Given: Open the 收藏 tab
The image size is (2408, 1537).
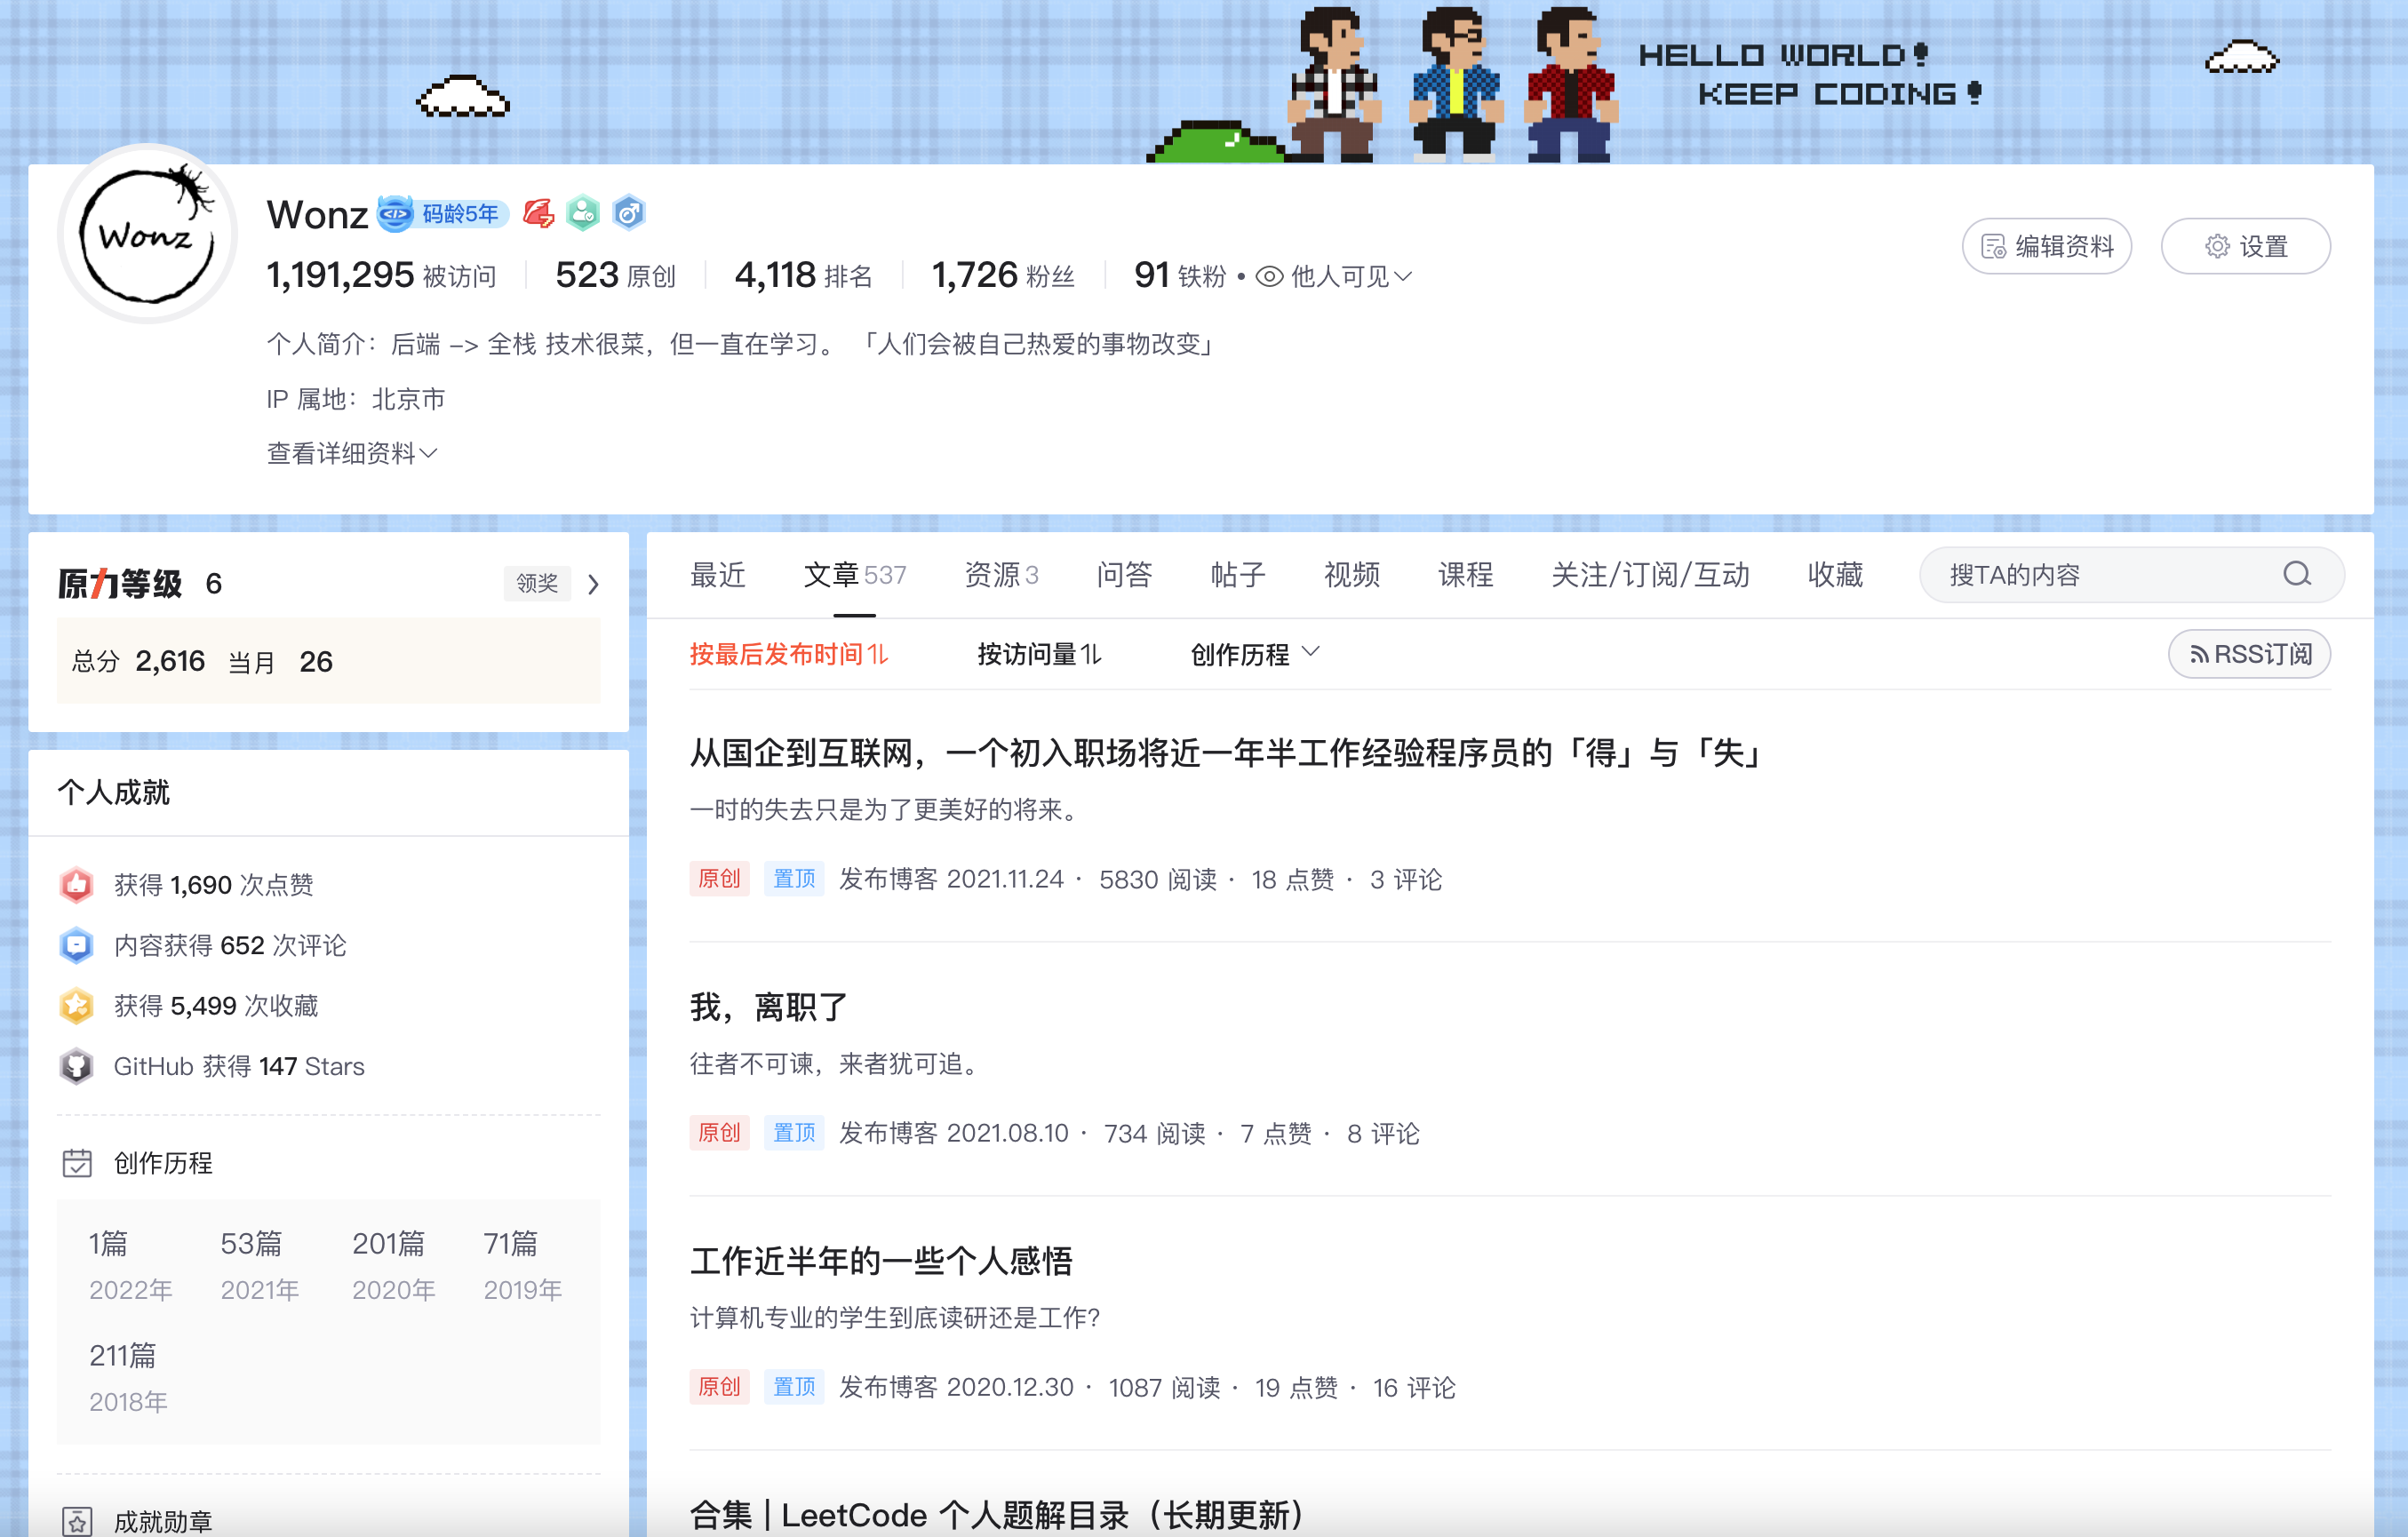Looking at the screenshot, I should click(1834, 575).
